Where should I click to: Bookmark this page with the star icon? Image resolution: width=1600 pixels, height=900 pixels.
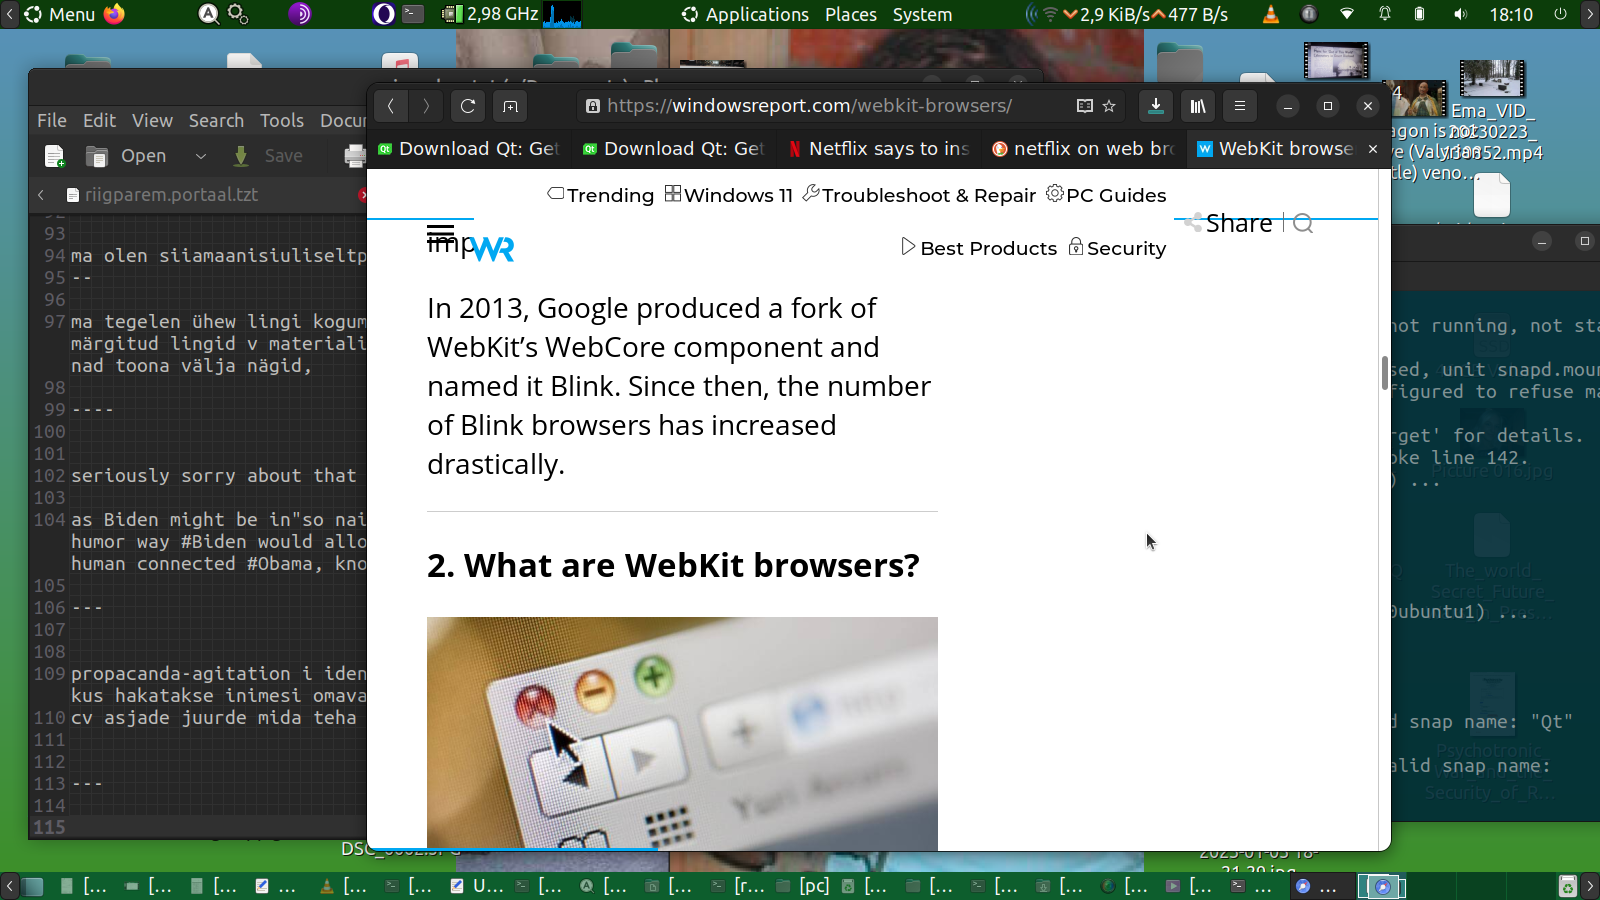[x=1109, y=106]
